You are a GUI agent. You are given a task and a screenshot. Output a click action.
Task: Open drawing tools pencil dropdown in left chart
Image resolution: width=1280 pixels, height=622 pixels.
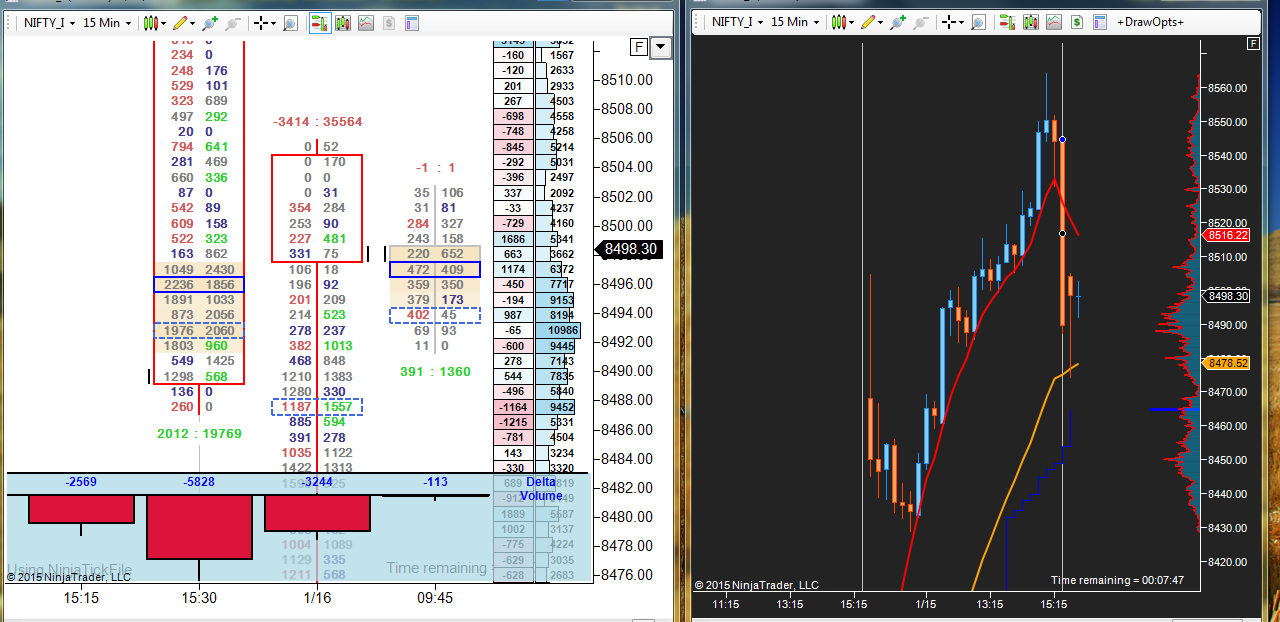pyautogui.click(x=184, y=22)
